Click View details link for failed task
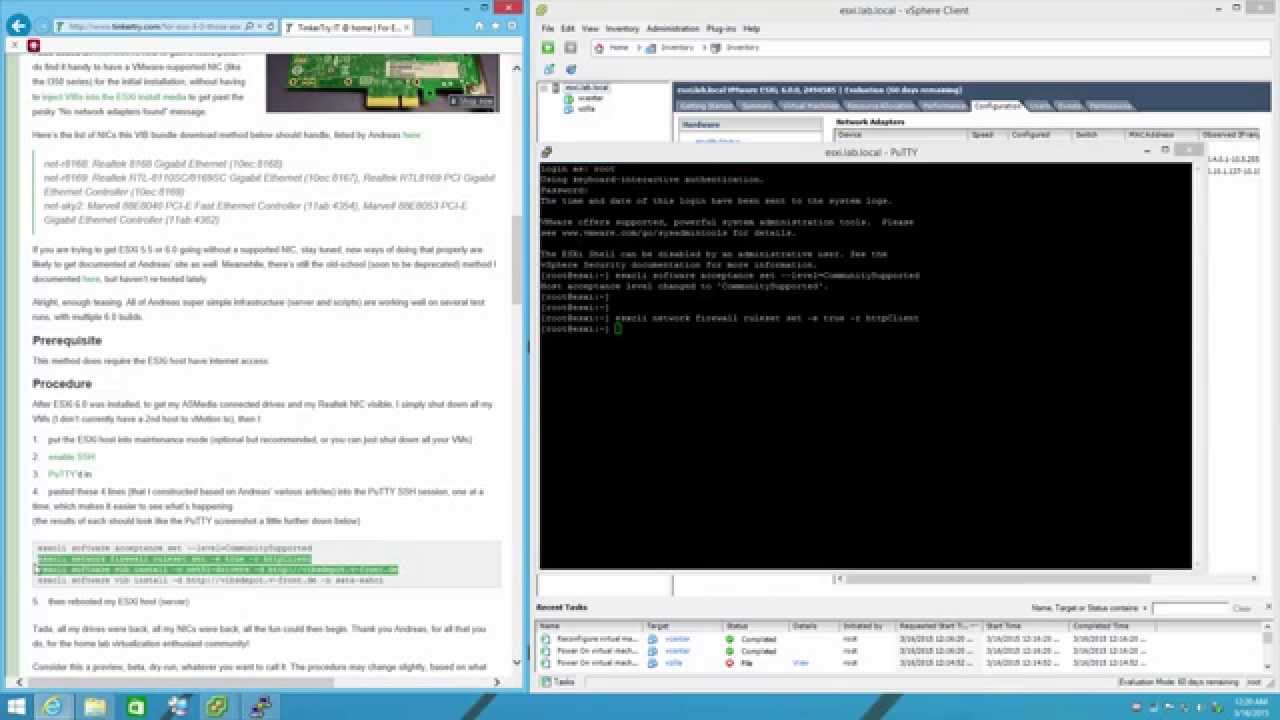Image resolution: width=1280 pixels, height=720 pixels. tap(800, 663)
